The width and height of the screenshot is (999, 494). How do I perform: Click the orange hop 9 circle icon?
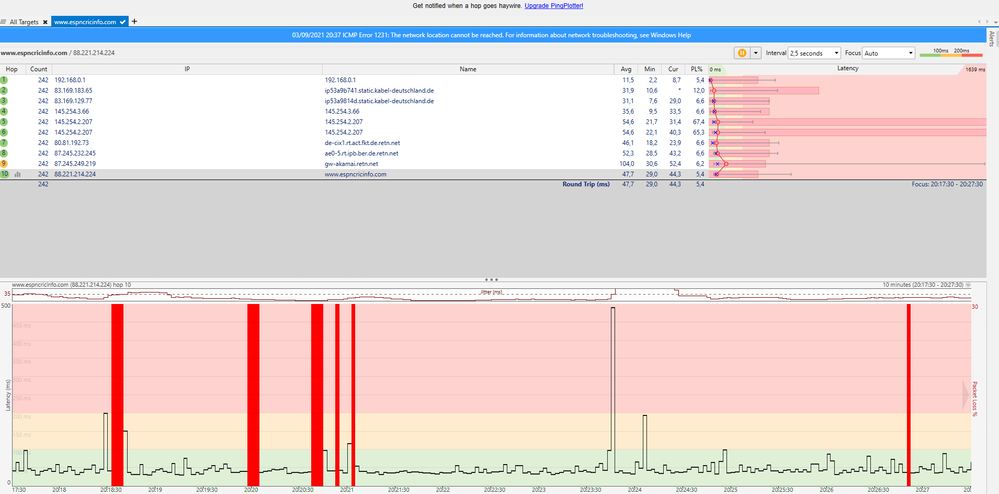[x=5, y=163]
